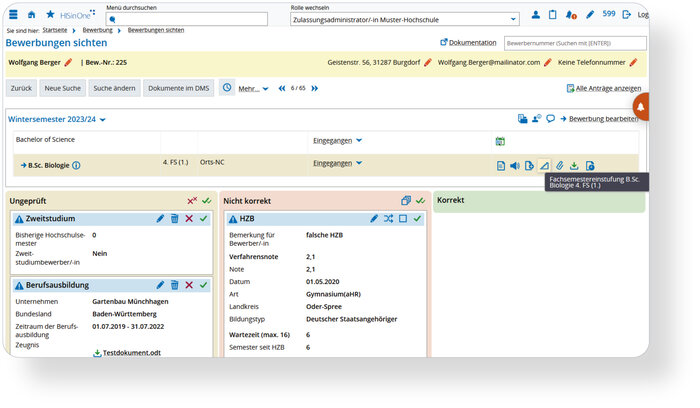The height and width of the screenshot is (408, 700).
Task: Delete the Zweitstudium card
Action: click(175, 219)
